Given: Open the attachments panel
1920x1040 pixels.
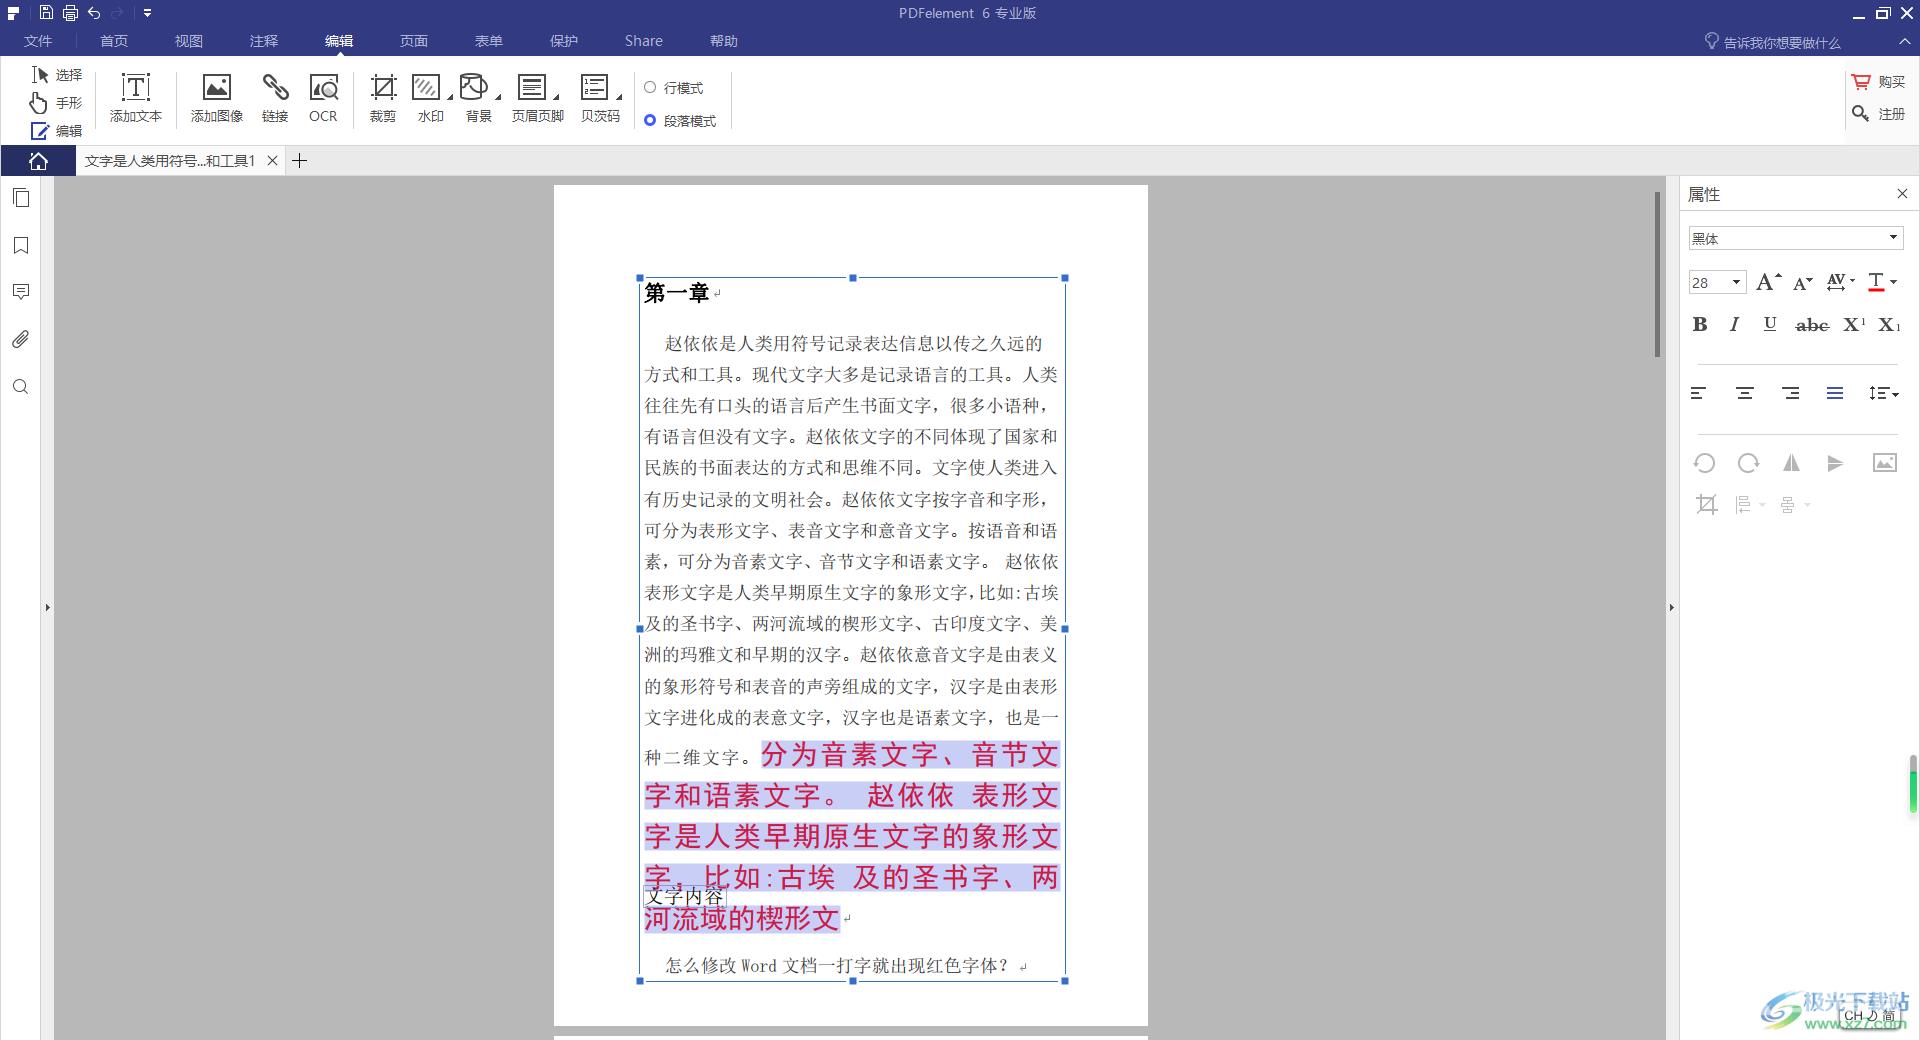Looking at the screenshot, I should pyautogui.click(x=21, y=340).
